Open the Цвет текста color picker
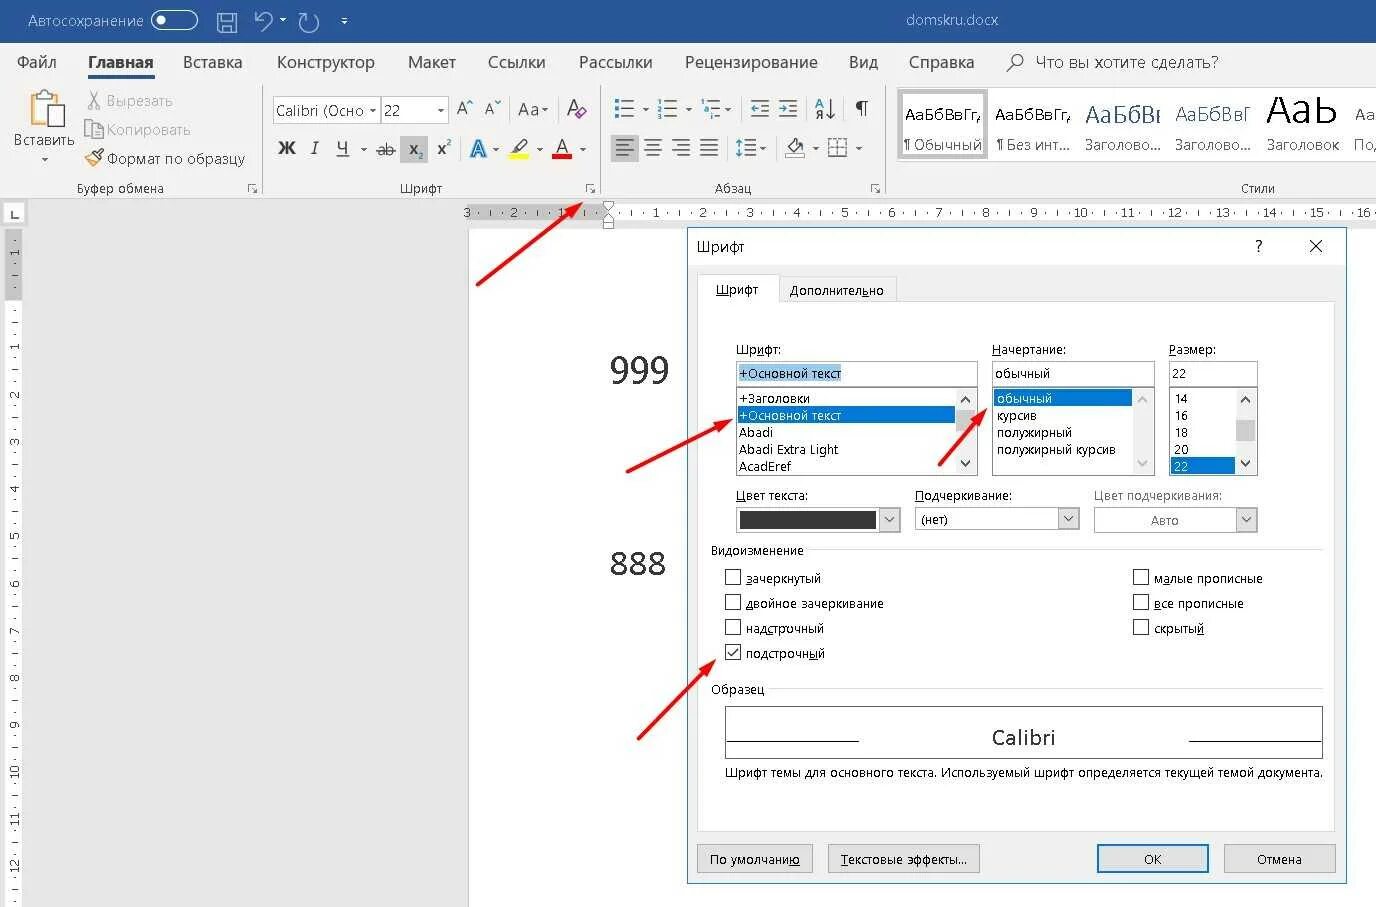 pyautogui.click(x=819, y=519)
